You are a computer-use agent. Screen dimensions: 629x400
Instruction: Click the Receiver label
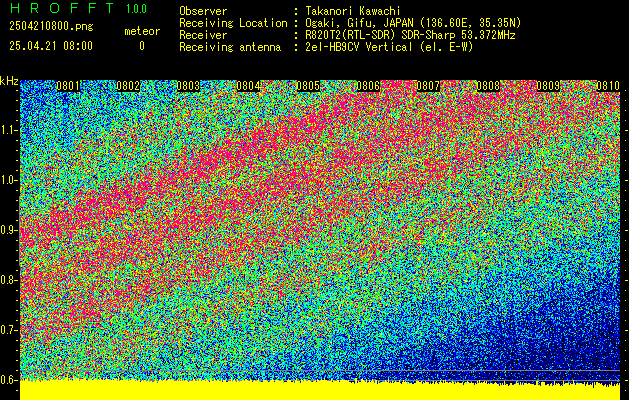pyautogui.click(x=203, y=35)
